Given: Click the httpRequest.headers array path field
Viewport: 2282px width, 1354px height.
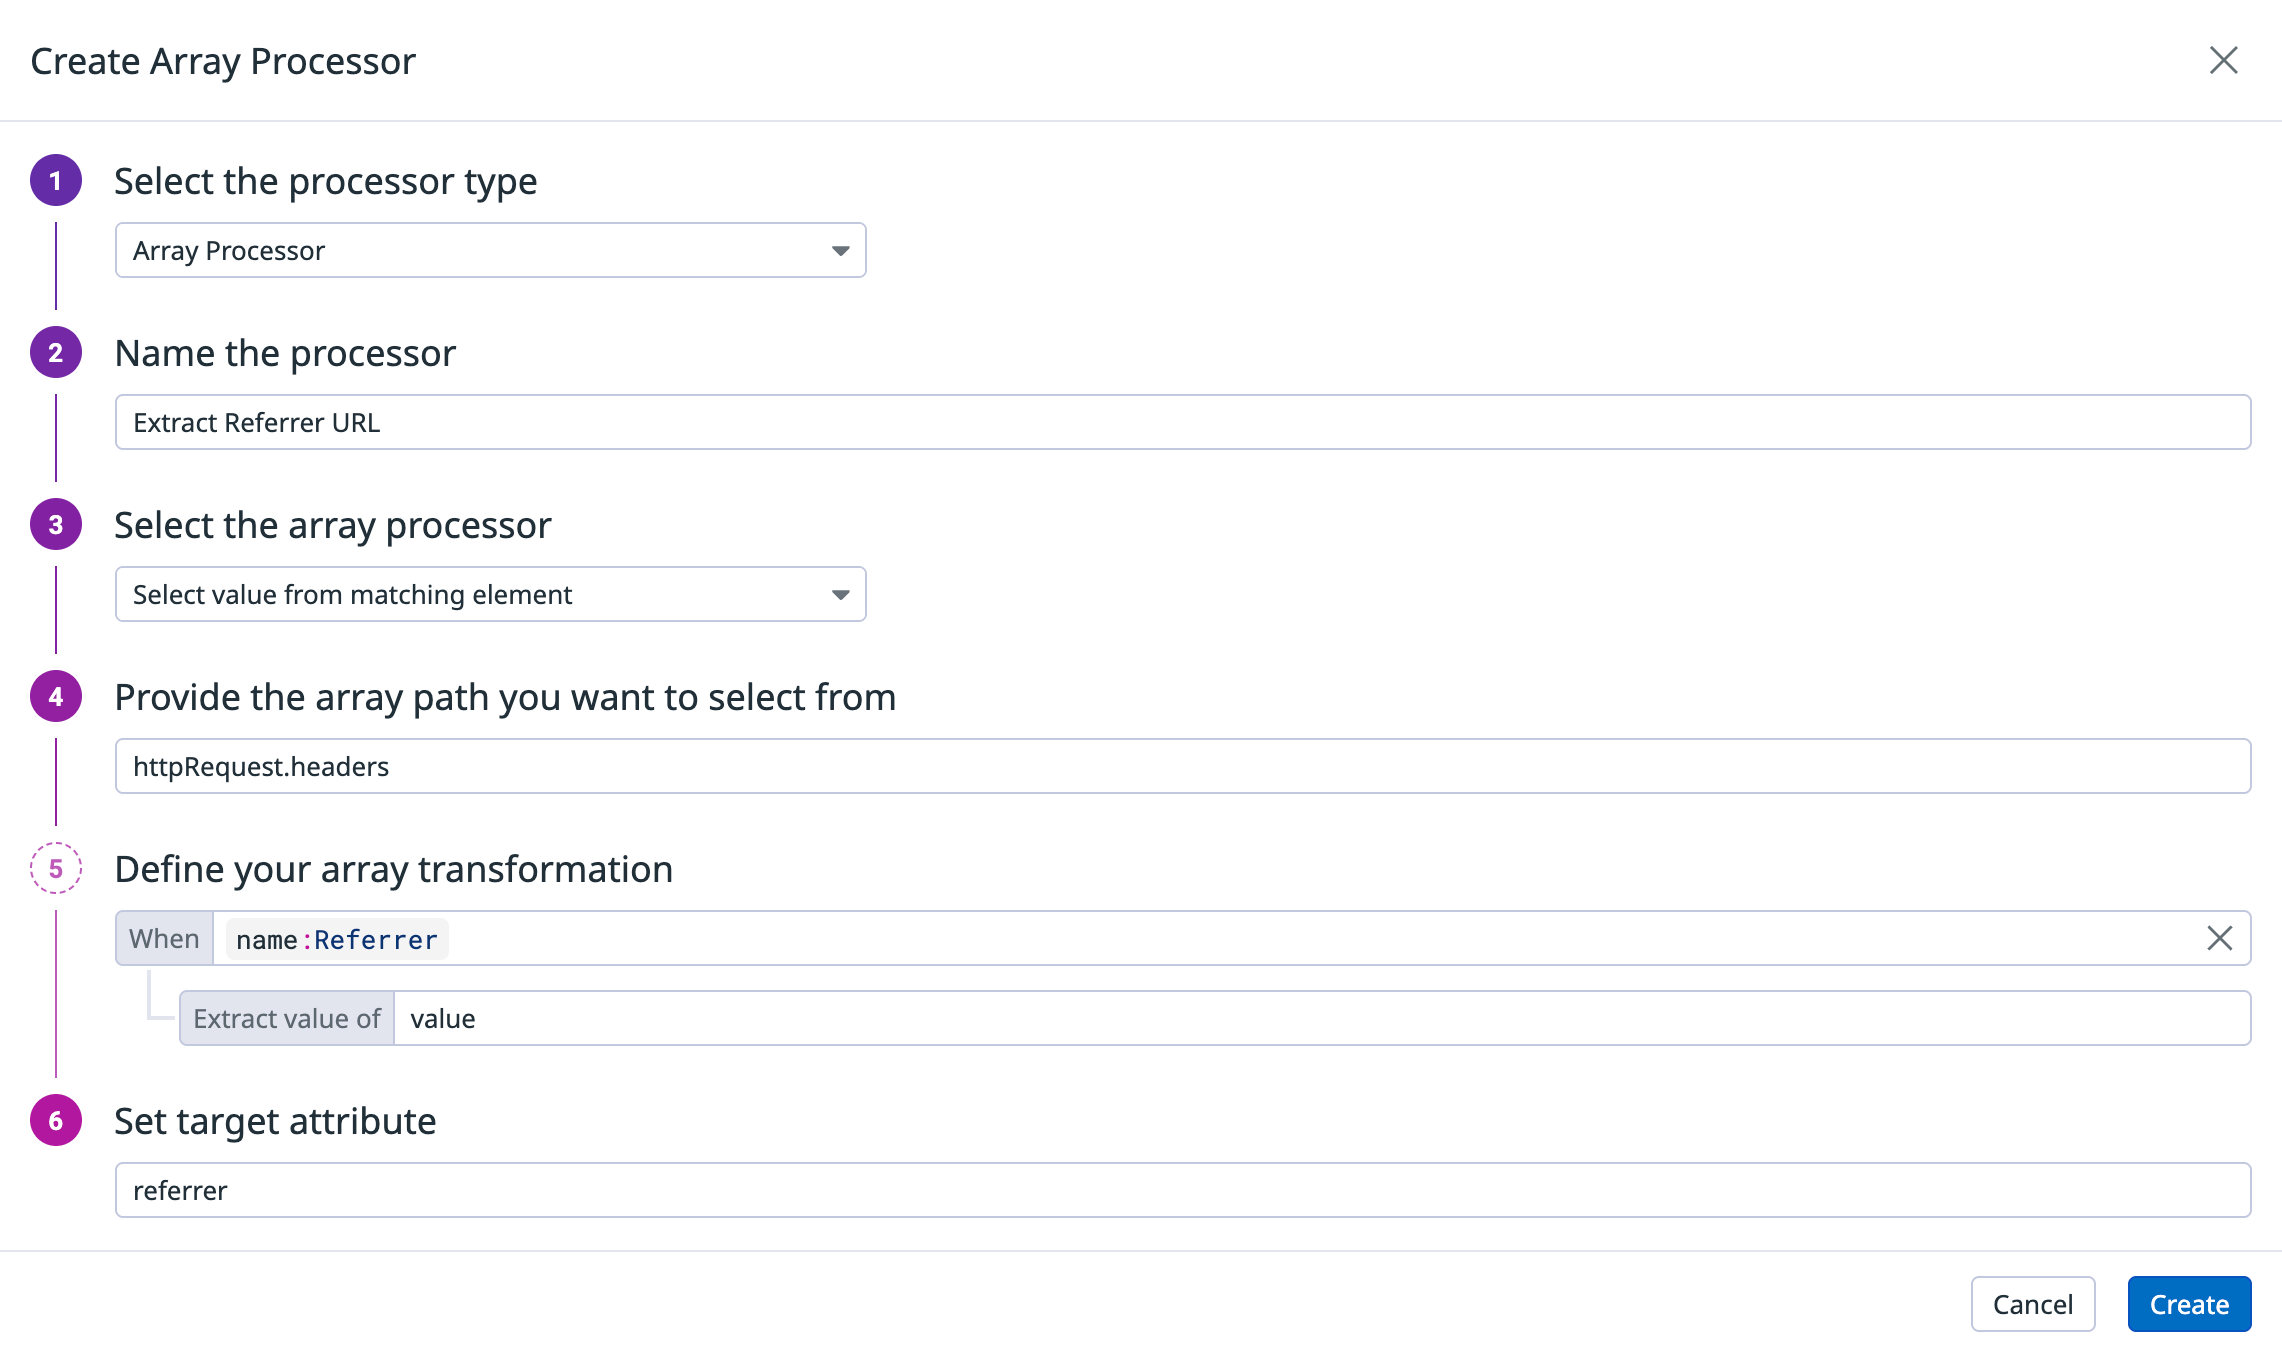Looking at the screenshot, I should (x=1182, y=767).
